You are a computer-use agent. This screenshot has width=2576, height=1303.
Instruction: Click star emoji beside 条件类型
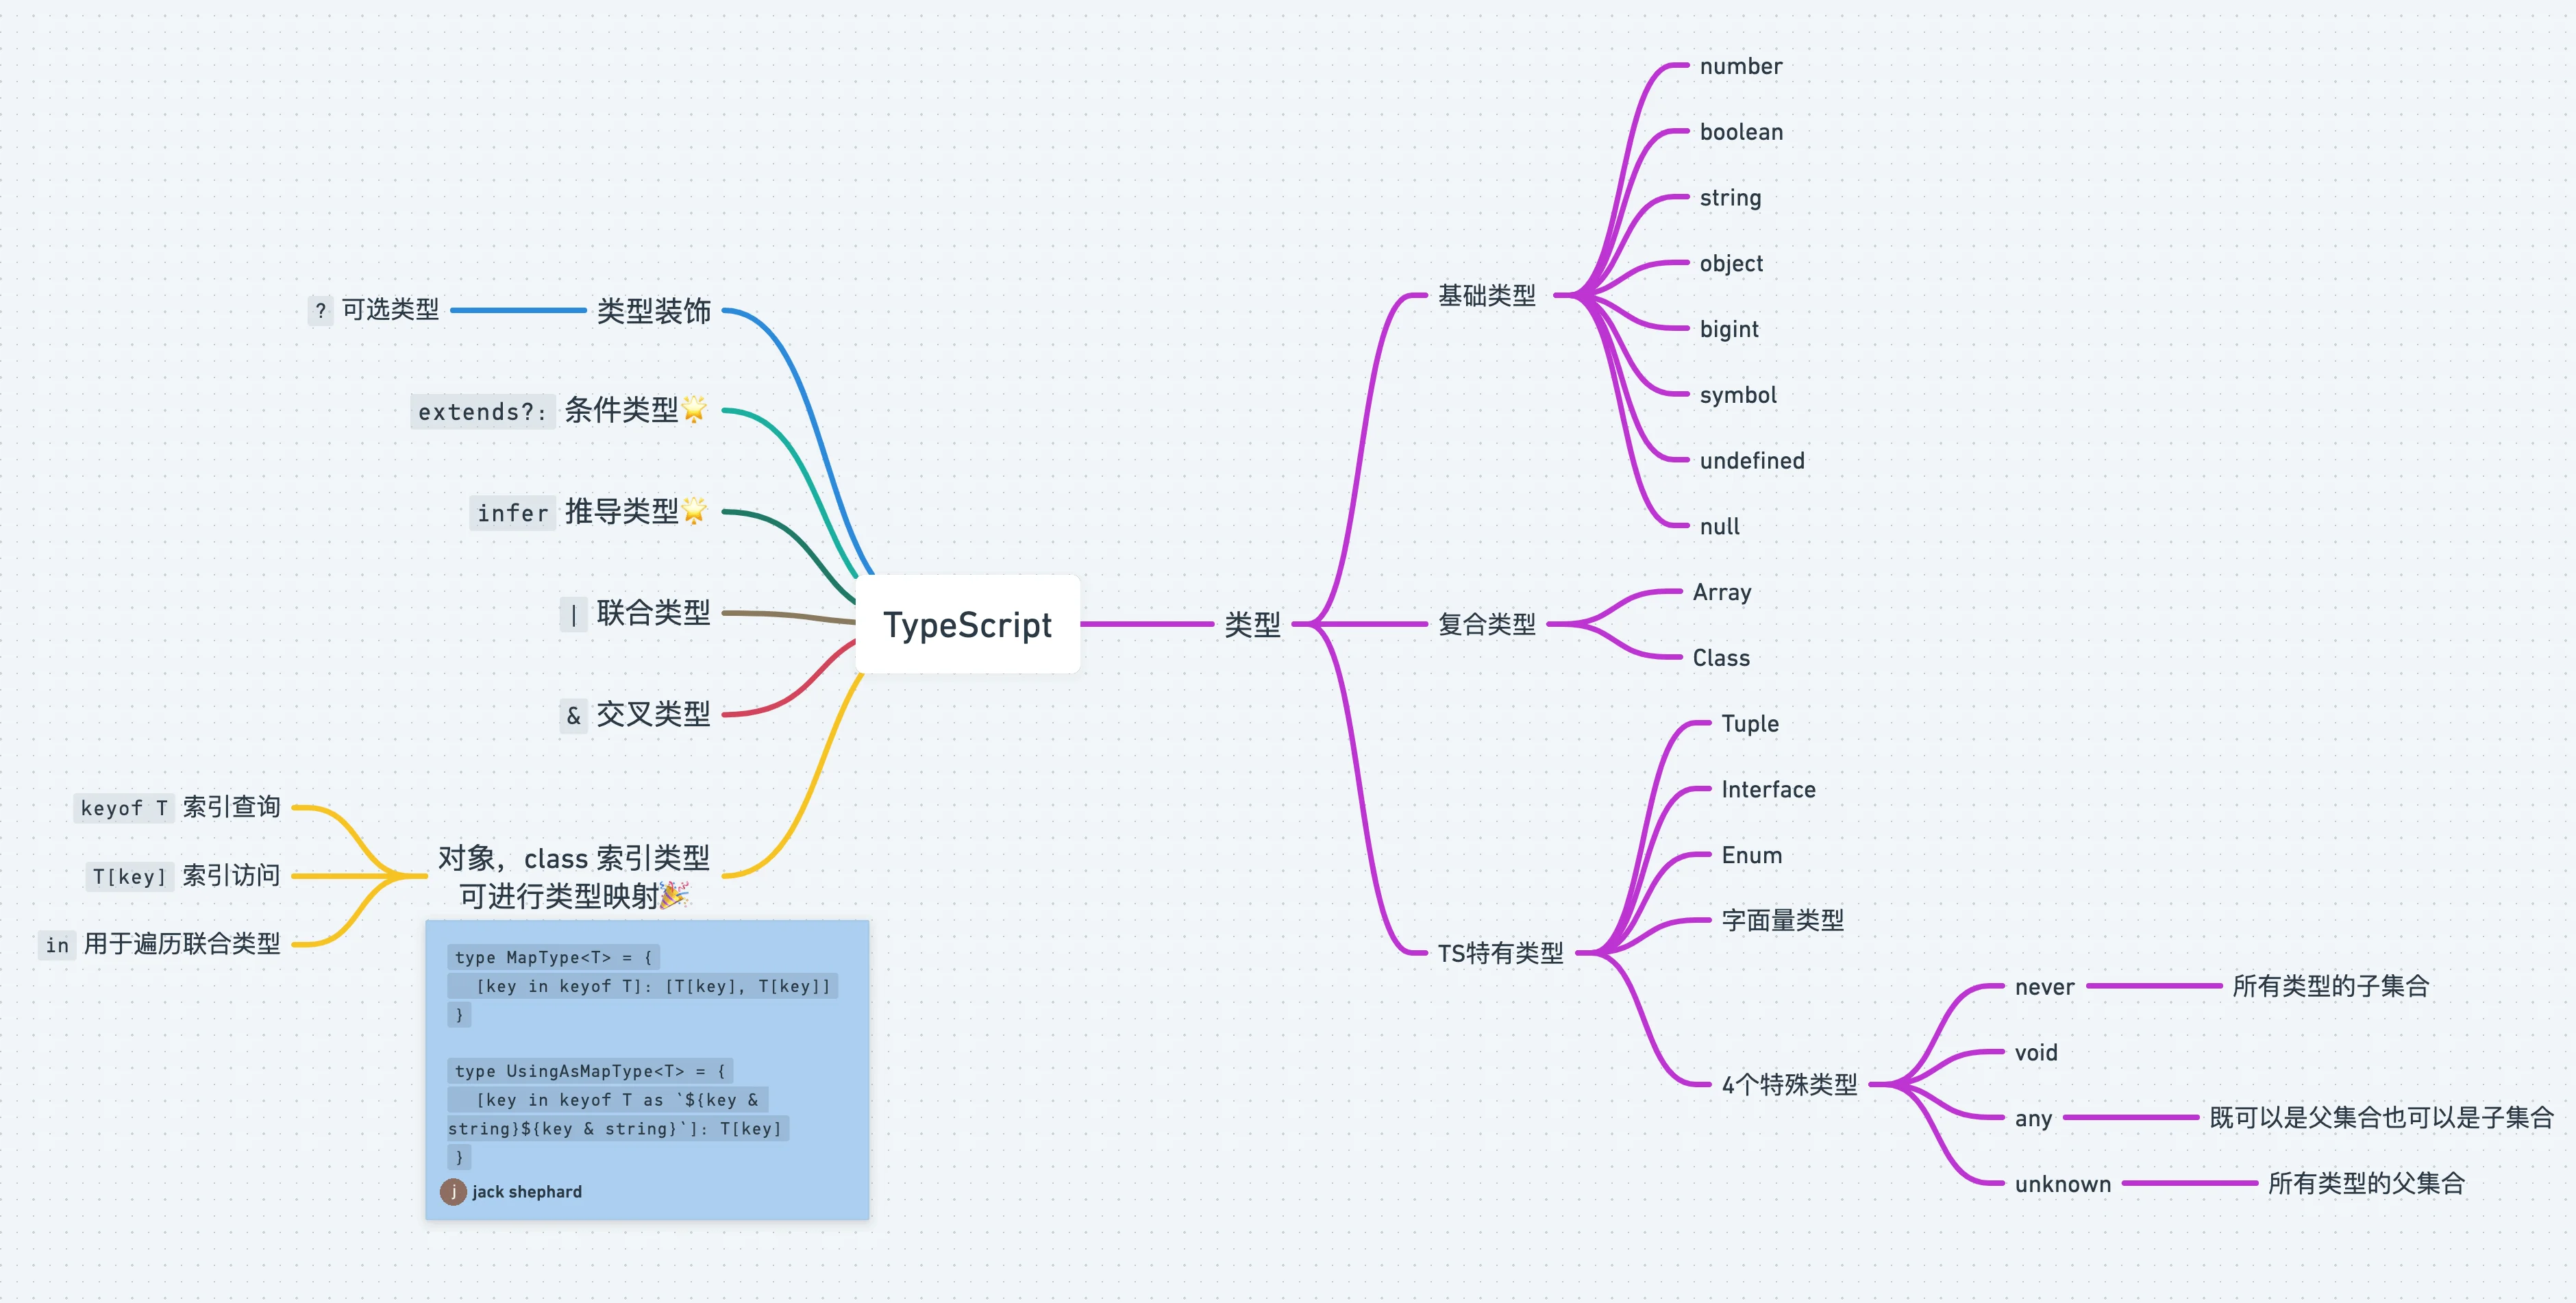[x=694, y=409]
